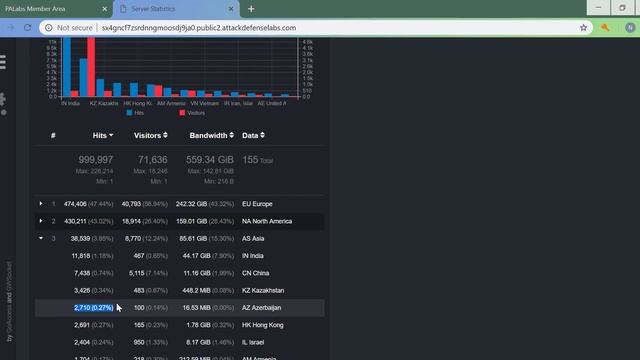Click the total 71,636 visitors figure

[153, 160]
